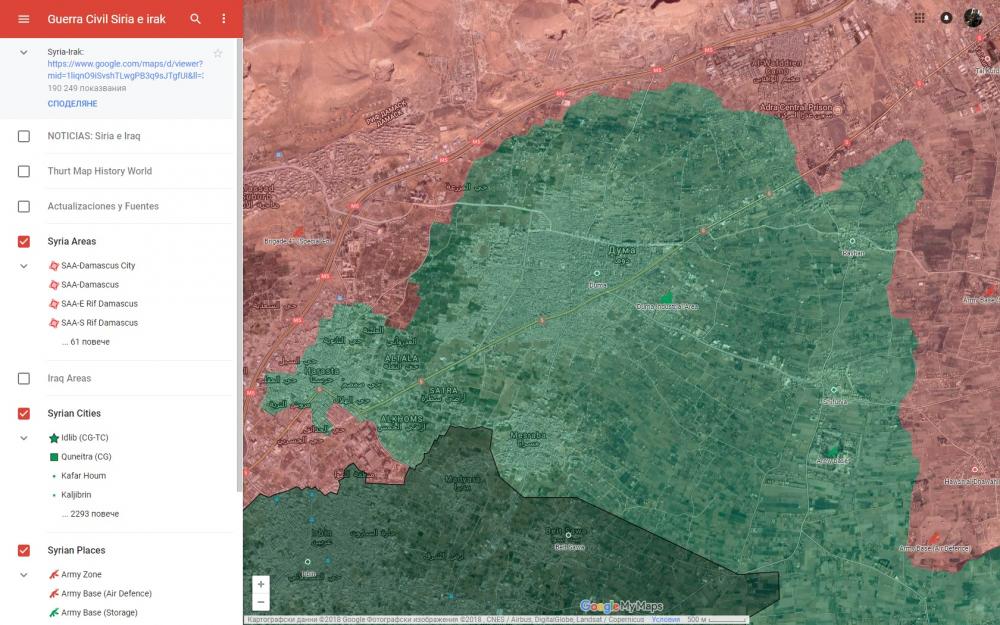
Task: Click the Army Base (Storage) green icon
Action: click(54, 612)
